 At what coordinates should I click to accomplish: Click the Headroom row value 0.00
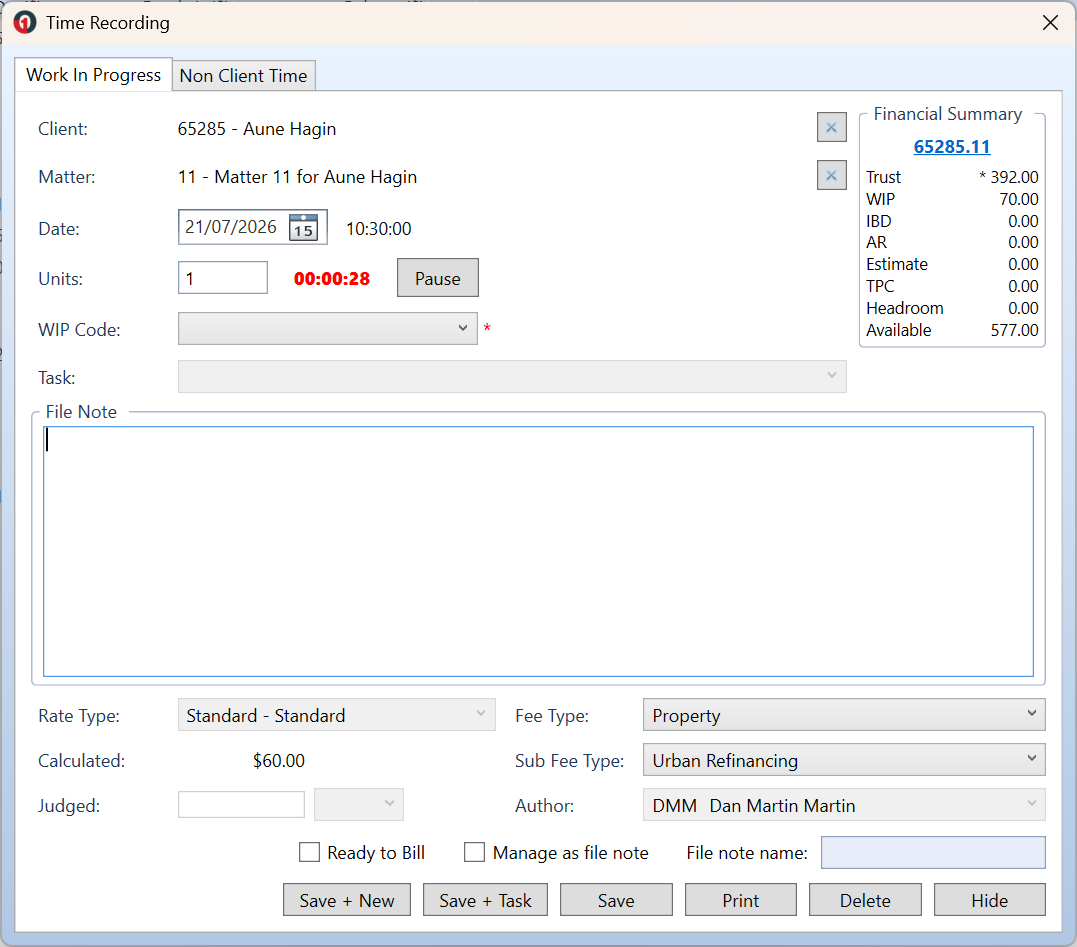(1023, 308)
